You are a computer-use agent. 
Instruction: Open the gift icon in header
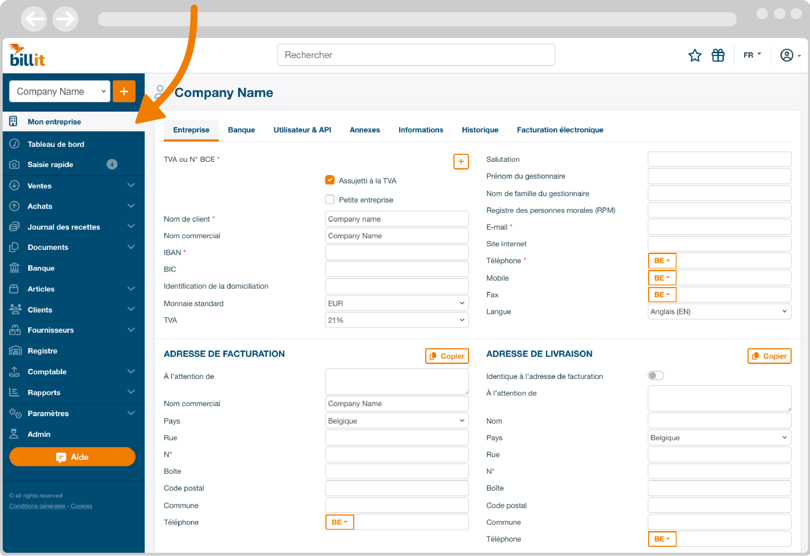(x=718, y=55)
